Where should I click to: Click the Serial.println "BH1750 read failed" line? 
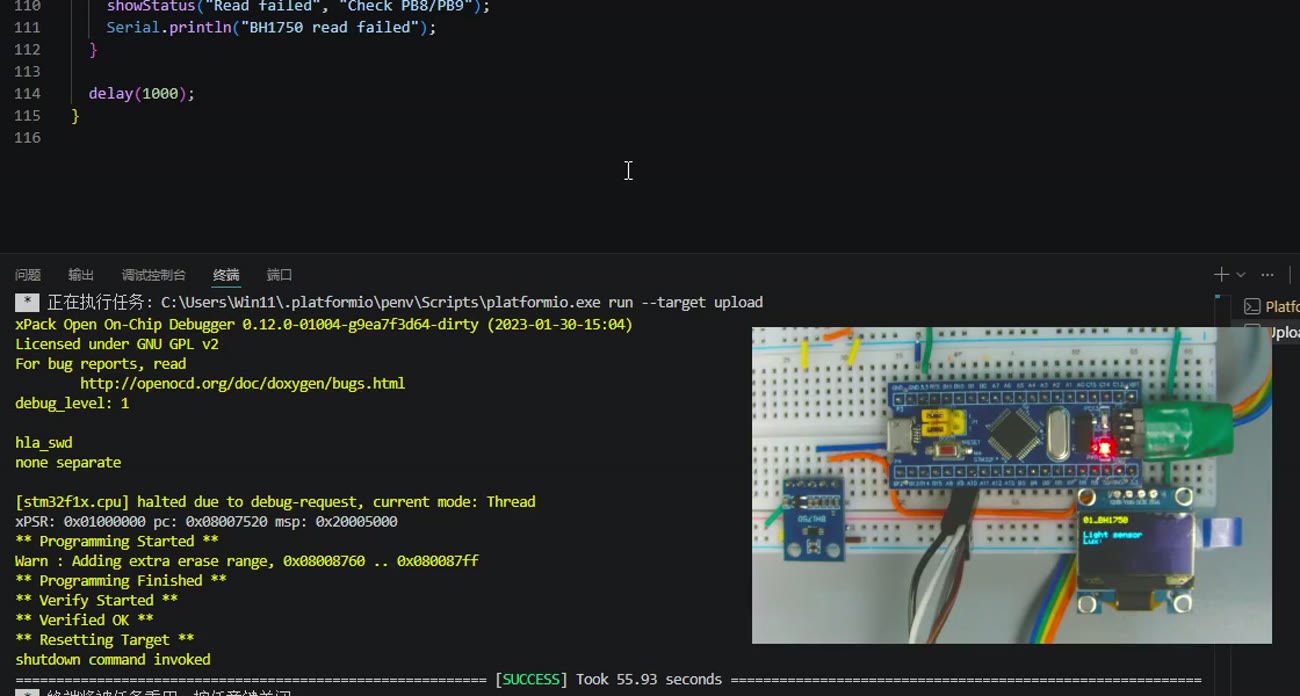click(x=271, y=27)
